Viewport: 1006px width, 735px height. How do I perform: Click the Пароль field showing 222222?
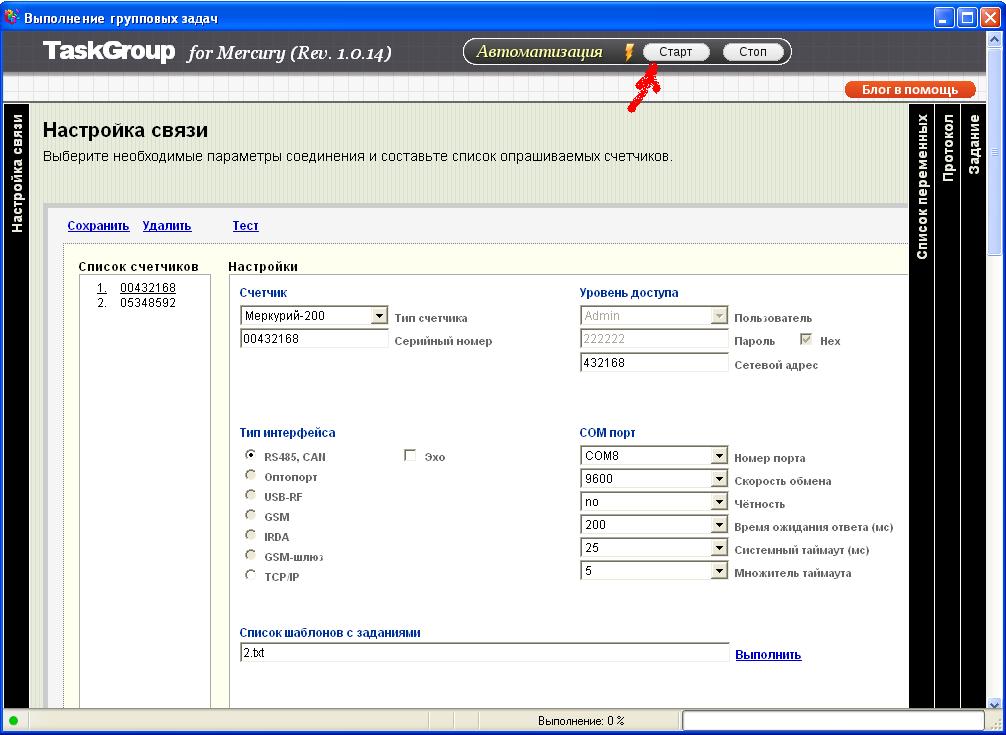(654, 339)
